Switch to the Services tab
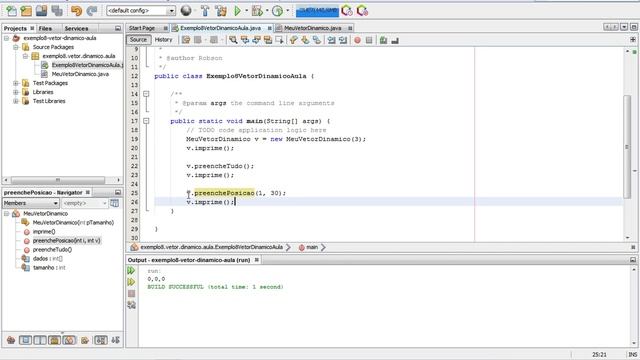The height and width of the screenshot is (360, 640). click(76, 28)
